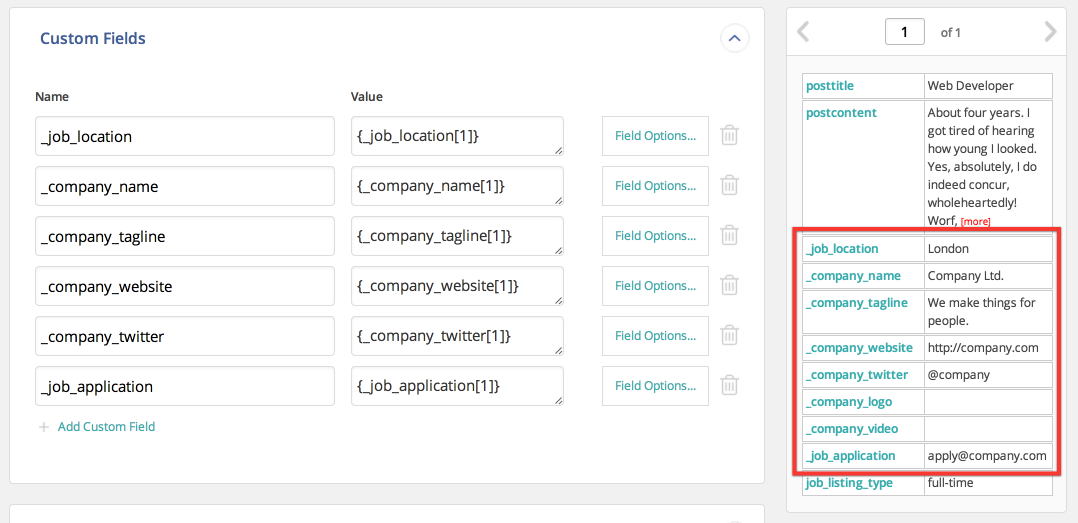Focus the record number input box
The image size is (1078, 523).
[x=905, y=32]
